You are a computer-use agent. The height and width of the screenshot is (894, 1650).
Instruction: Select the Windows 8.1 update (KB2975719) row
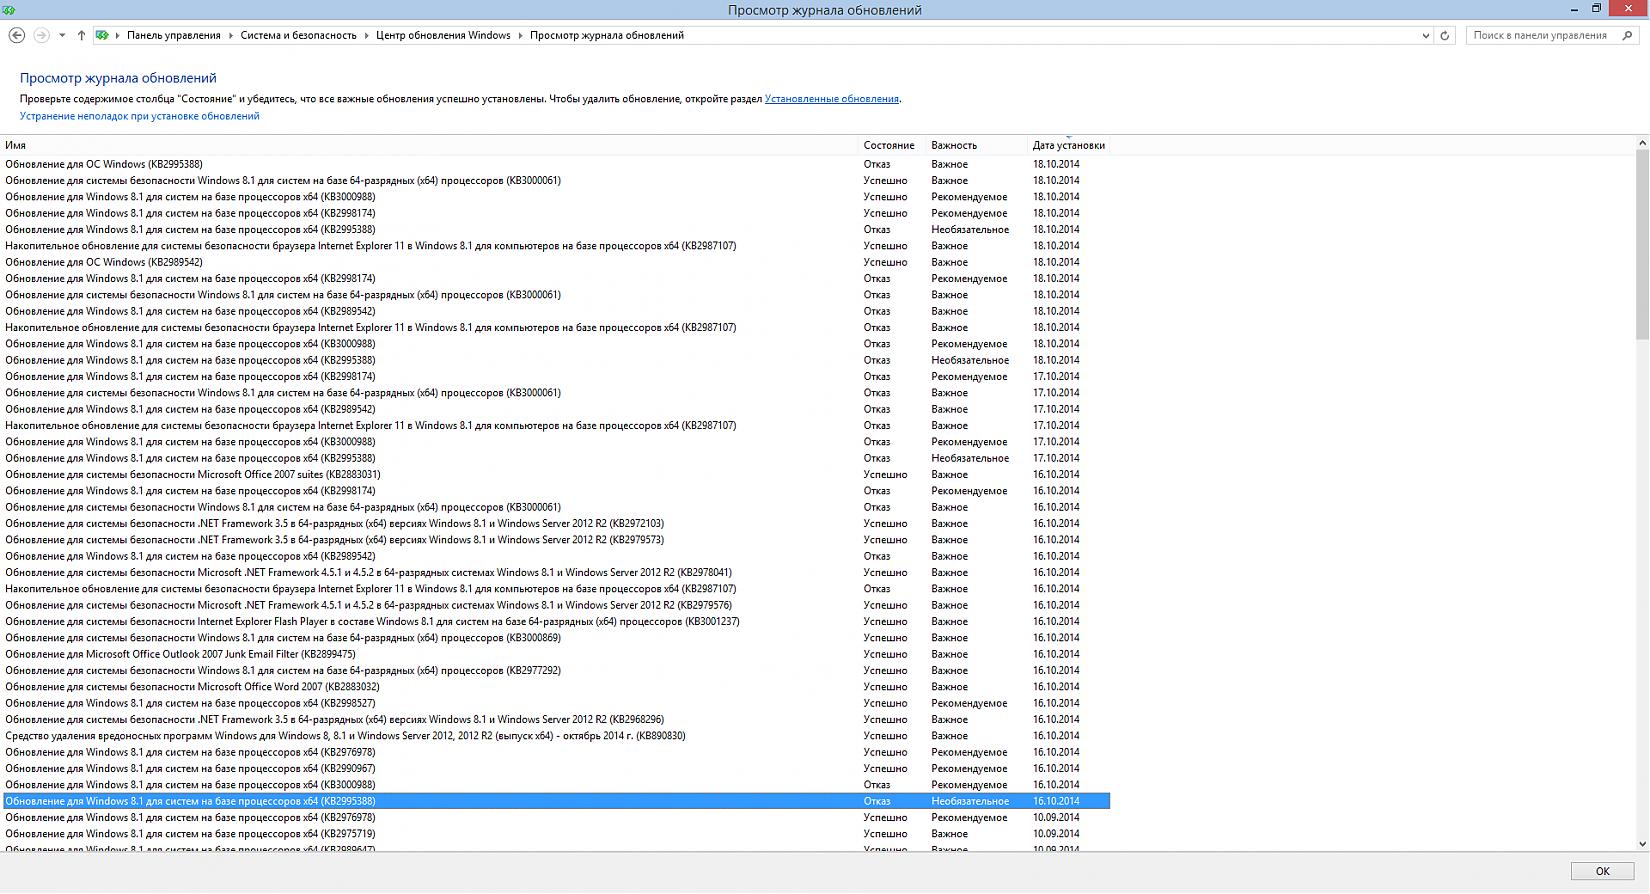pos(556,834)
